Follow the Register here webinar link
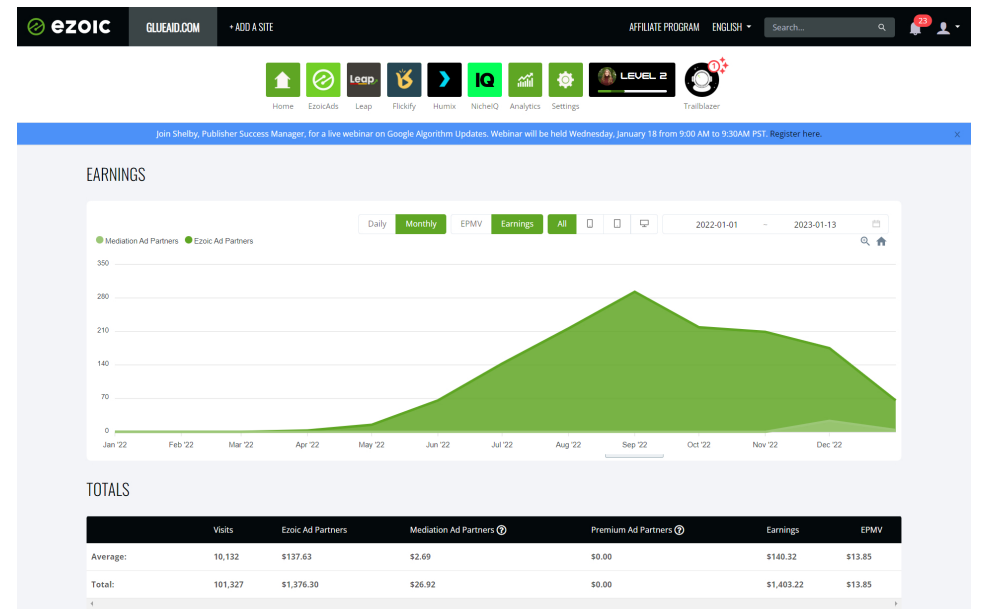Viewport: 989px width, 609px height. click(795, 134)
